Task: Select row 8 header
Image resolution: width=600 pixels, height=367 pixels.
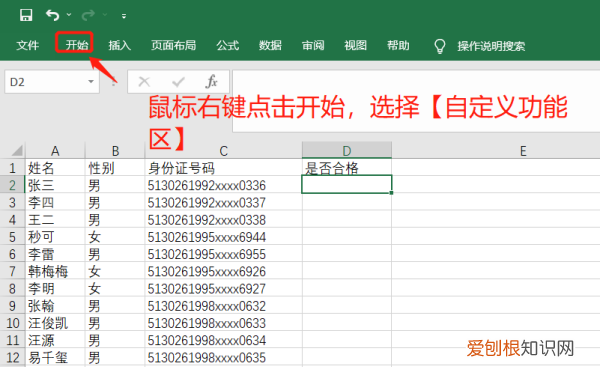Action: point(12,289)
